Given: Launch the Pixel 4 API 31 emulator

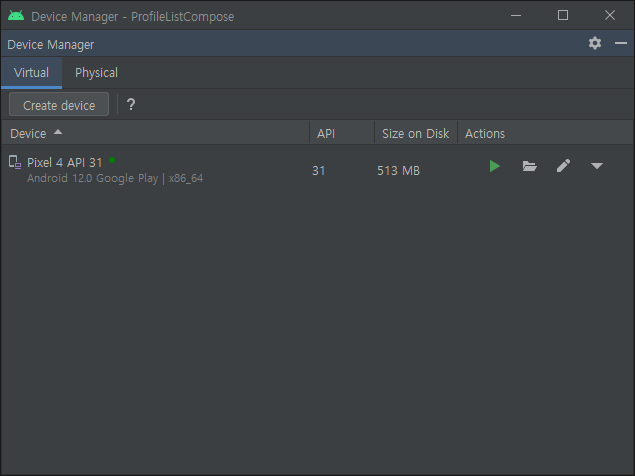Looking at the screenshot, I should tap(494, 166).
